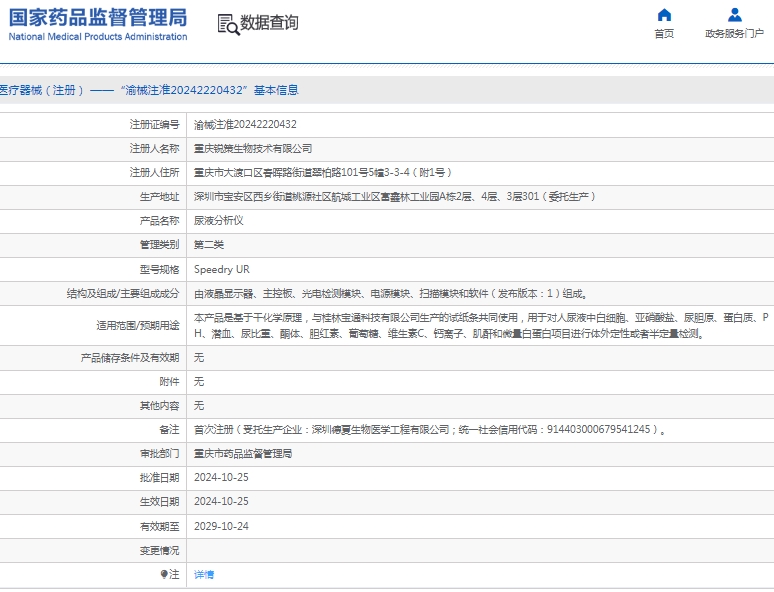
Task: Click the 审批部门 label
Action: pos(159,454)
